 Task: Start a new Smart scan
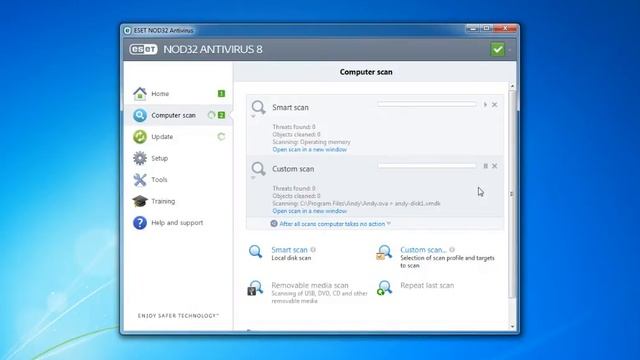pyautogui.click(x=289, y=250)
